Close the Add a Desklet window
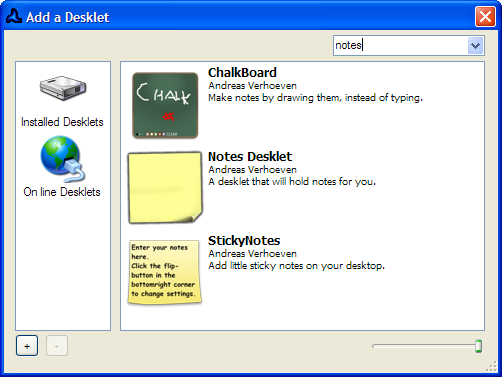 (485, 17)
